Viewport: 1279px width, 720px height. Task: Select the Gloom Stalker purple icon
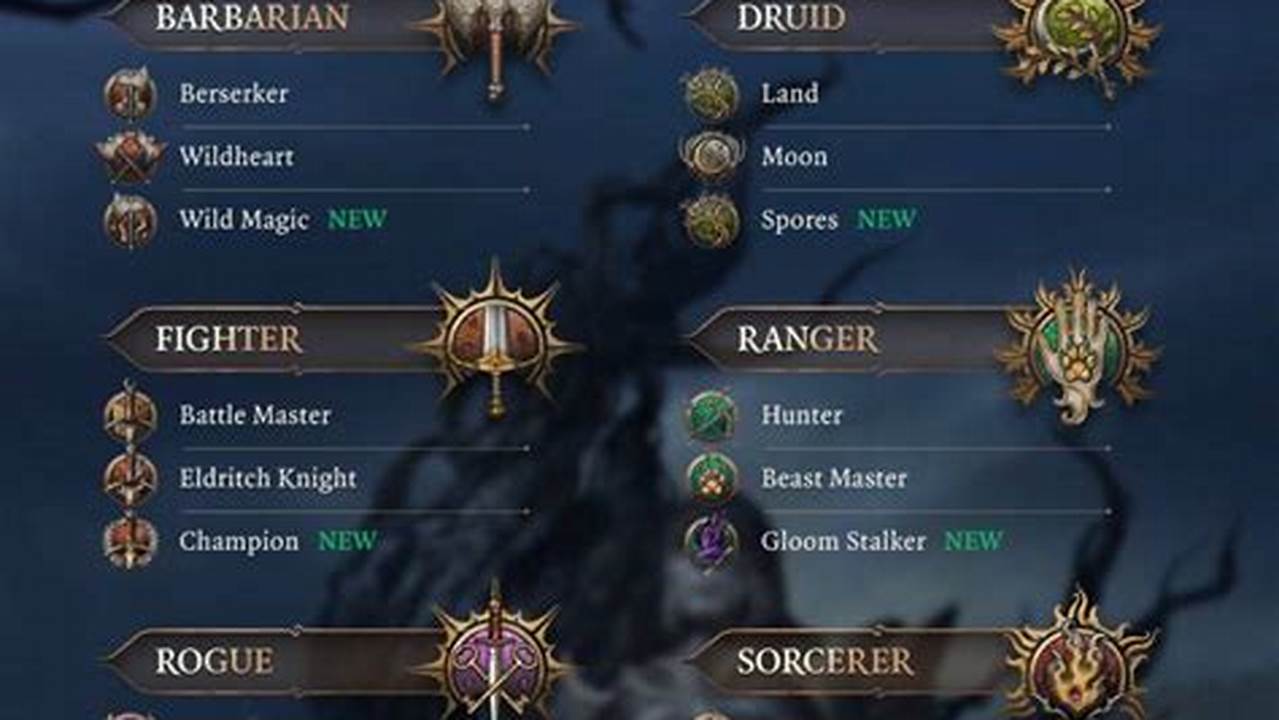point(711,542)
